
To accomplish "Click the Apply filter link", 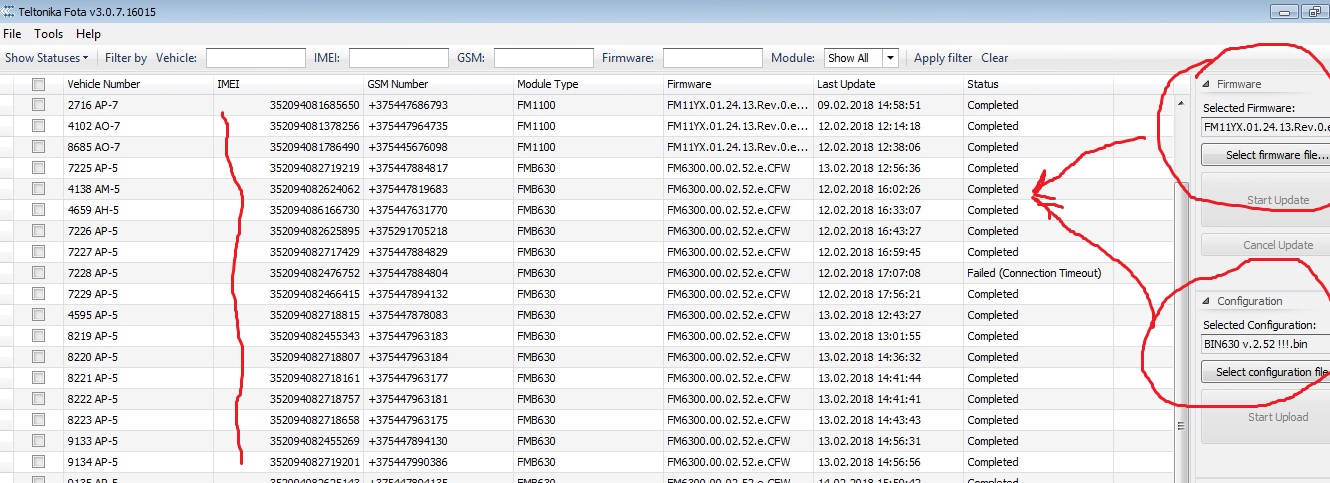I will [942, 58].
